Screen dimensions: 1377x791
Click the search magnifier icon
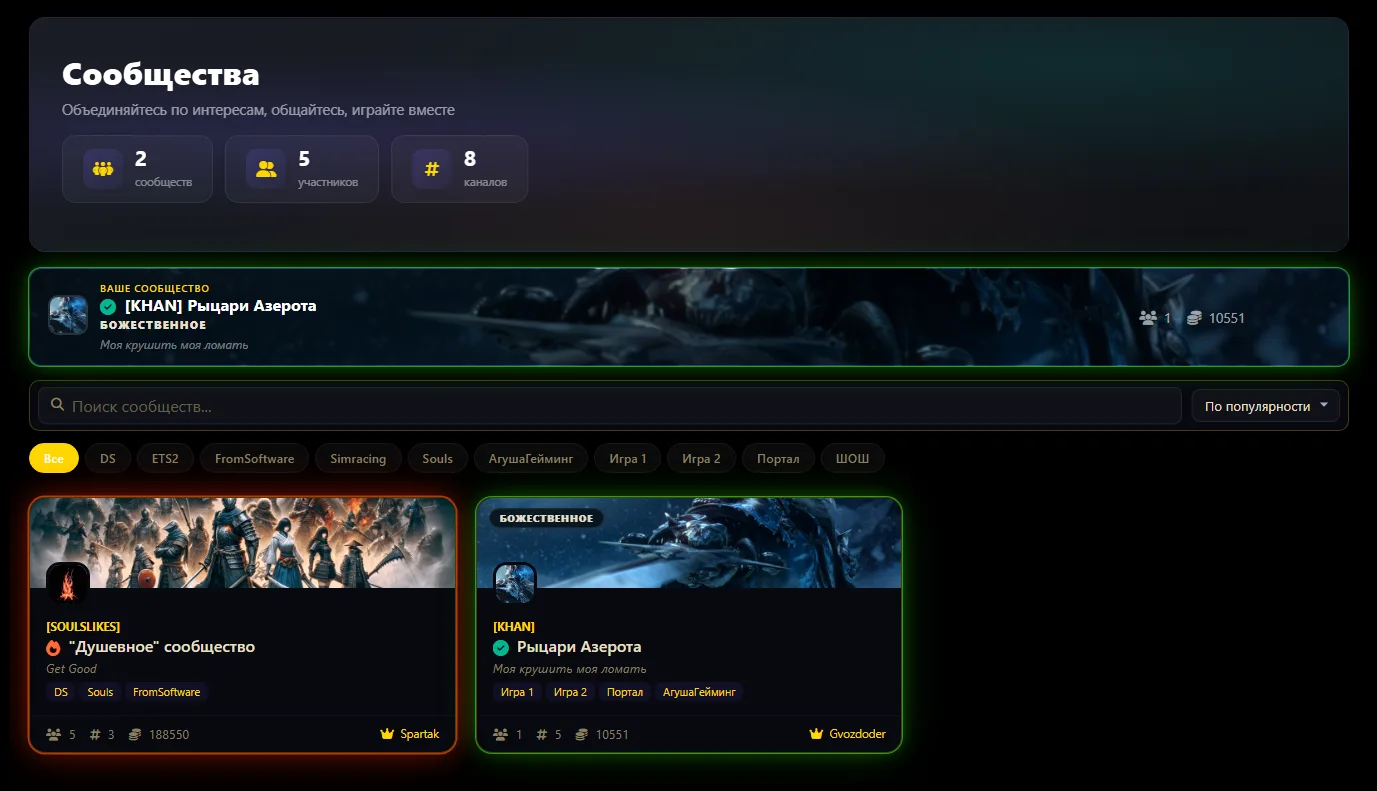click(58, 406)
